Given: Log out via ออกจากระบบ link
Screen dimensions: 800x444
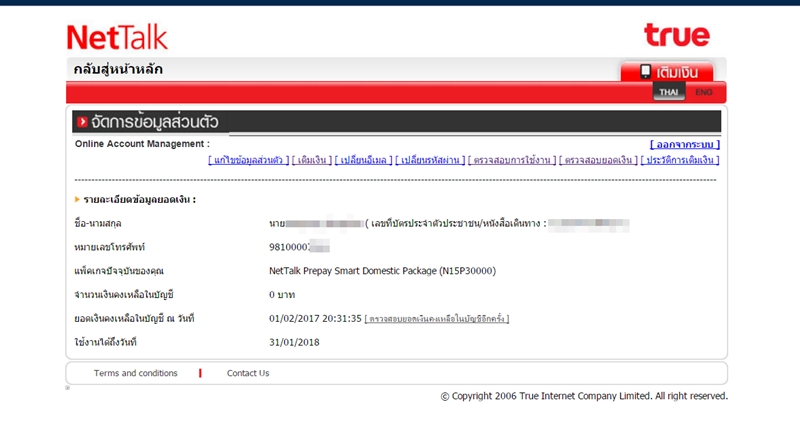Looking at the screenshot, I should click(685, 144).
